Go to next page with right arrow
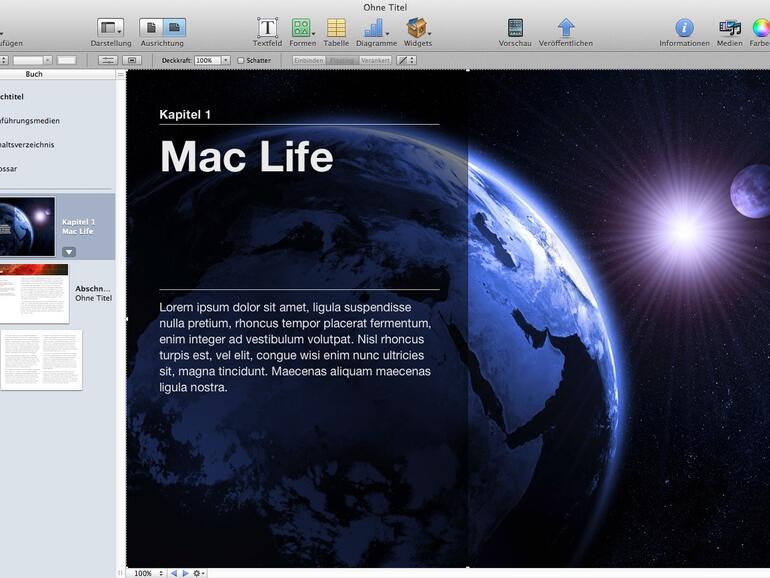 tap(185, 573)
